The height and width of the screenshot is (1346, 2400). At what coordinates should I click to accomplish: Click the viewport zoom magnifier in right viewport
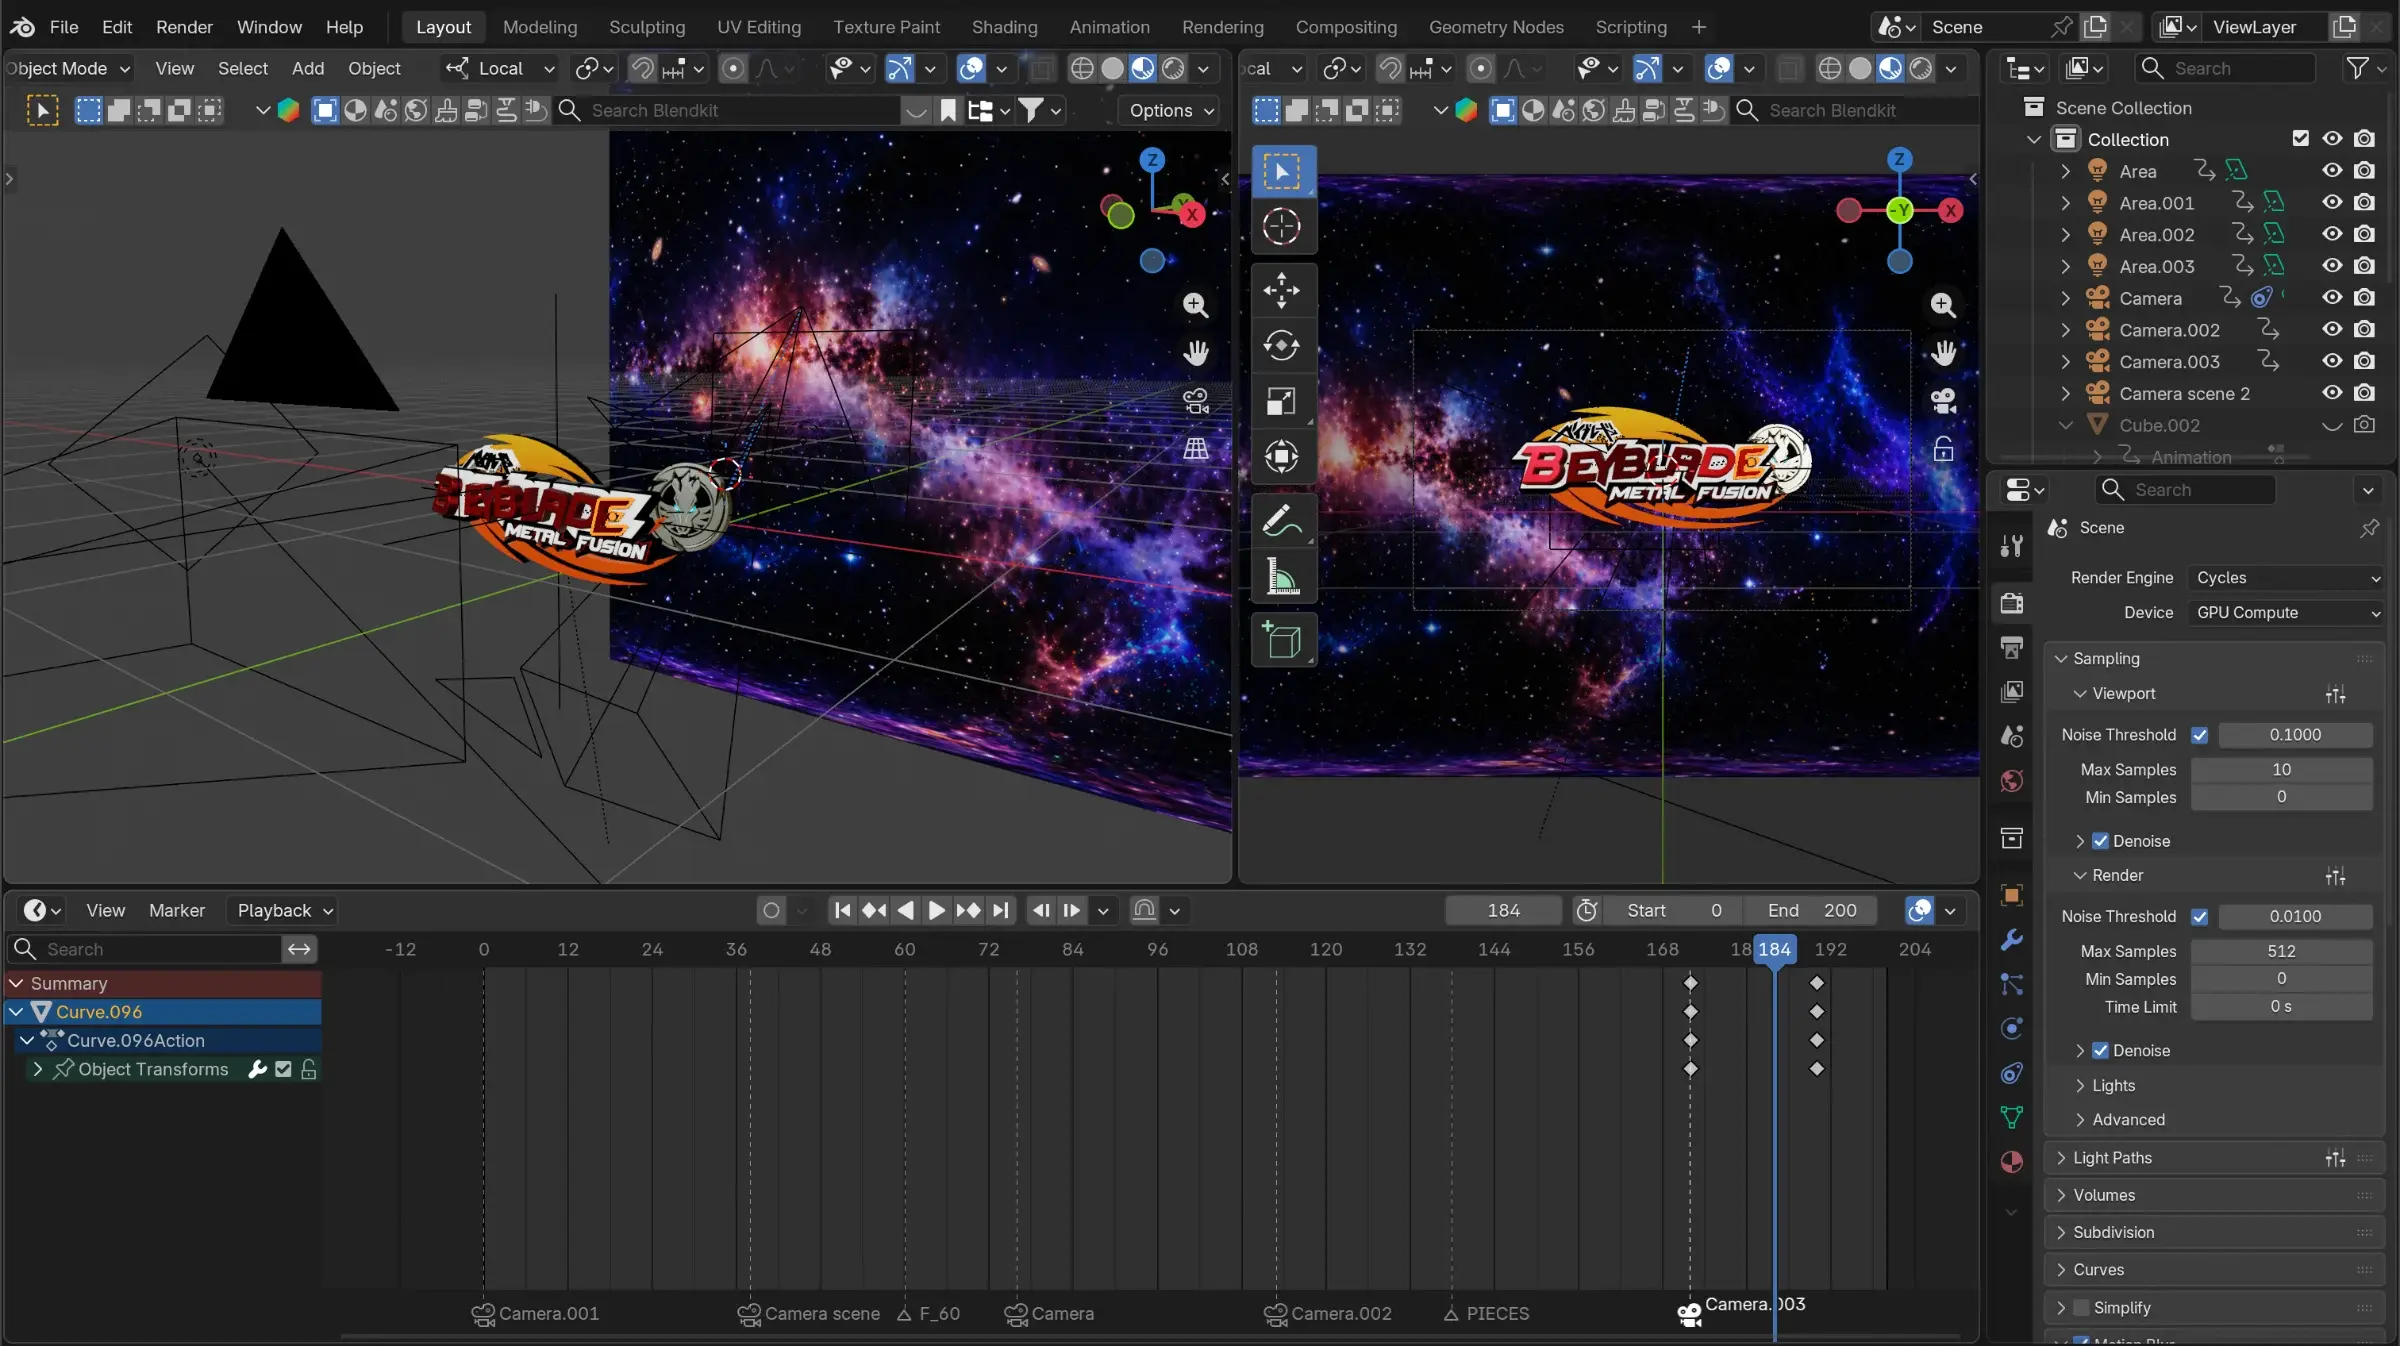coord(1943,305)
